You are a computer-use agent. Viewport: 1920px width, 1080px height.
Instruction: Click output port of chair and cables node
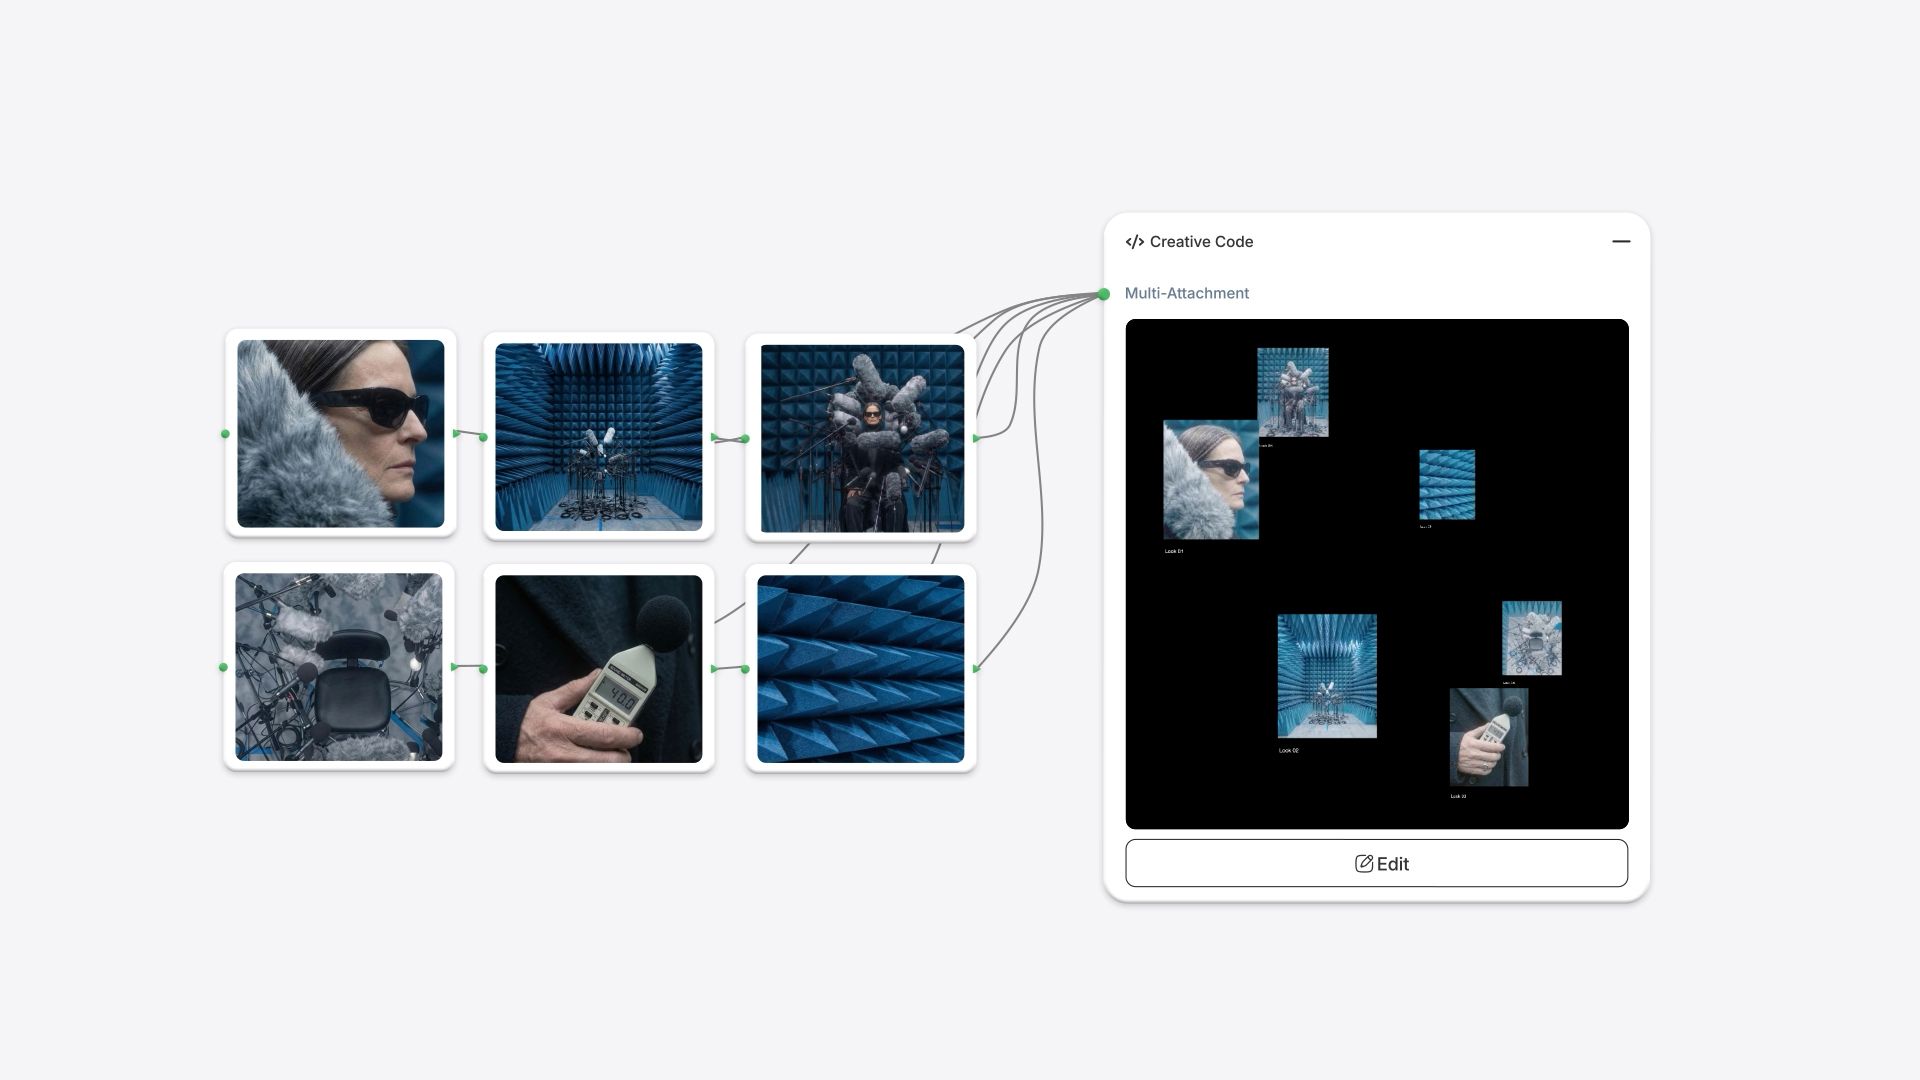(x=455, y=666)
